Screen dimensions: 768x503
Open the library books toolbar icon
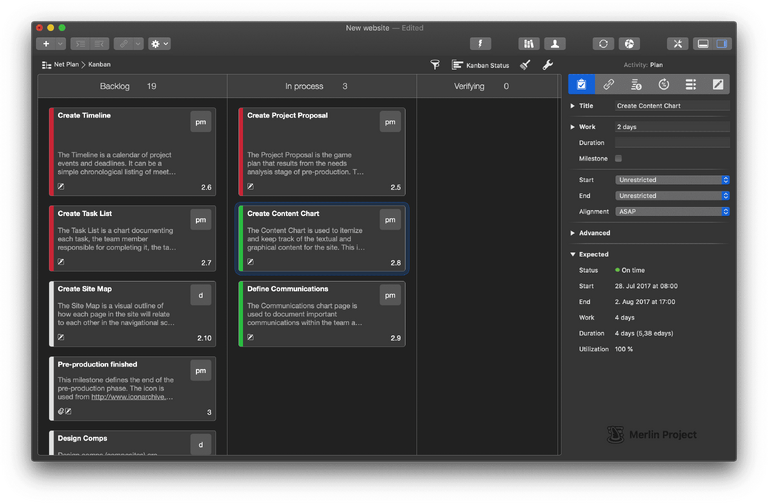pos(529,44)
